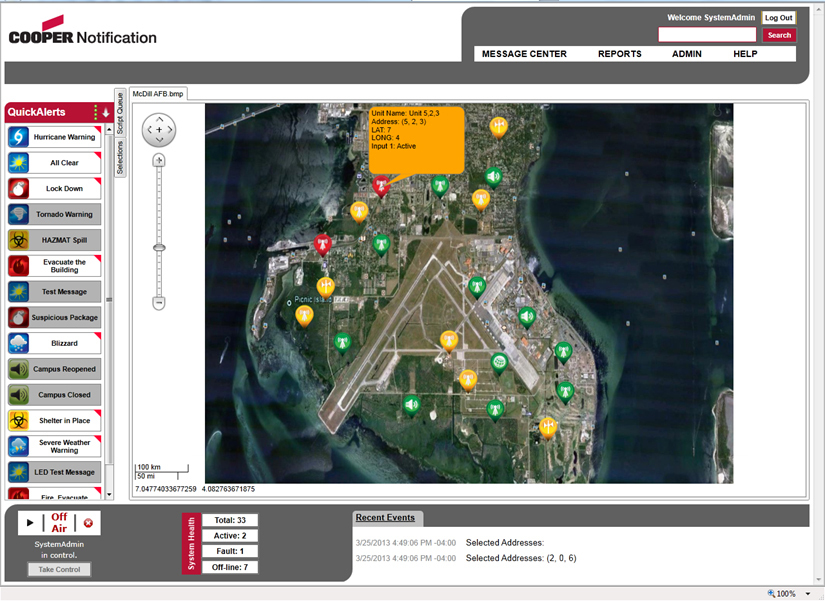Click the Tornado Warning icon
The height and width of the screenshot is (601, 825).
[x=18, y=214]
